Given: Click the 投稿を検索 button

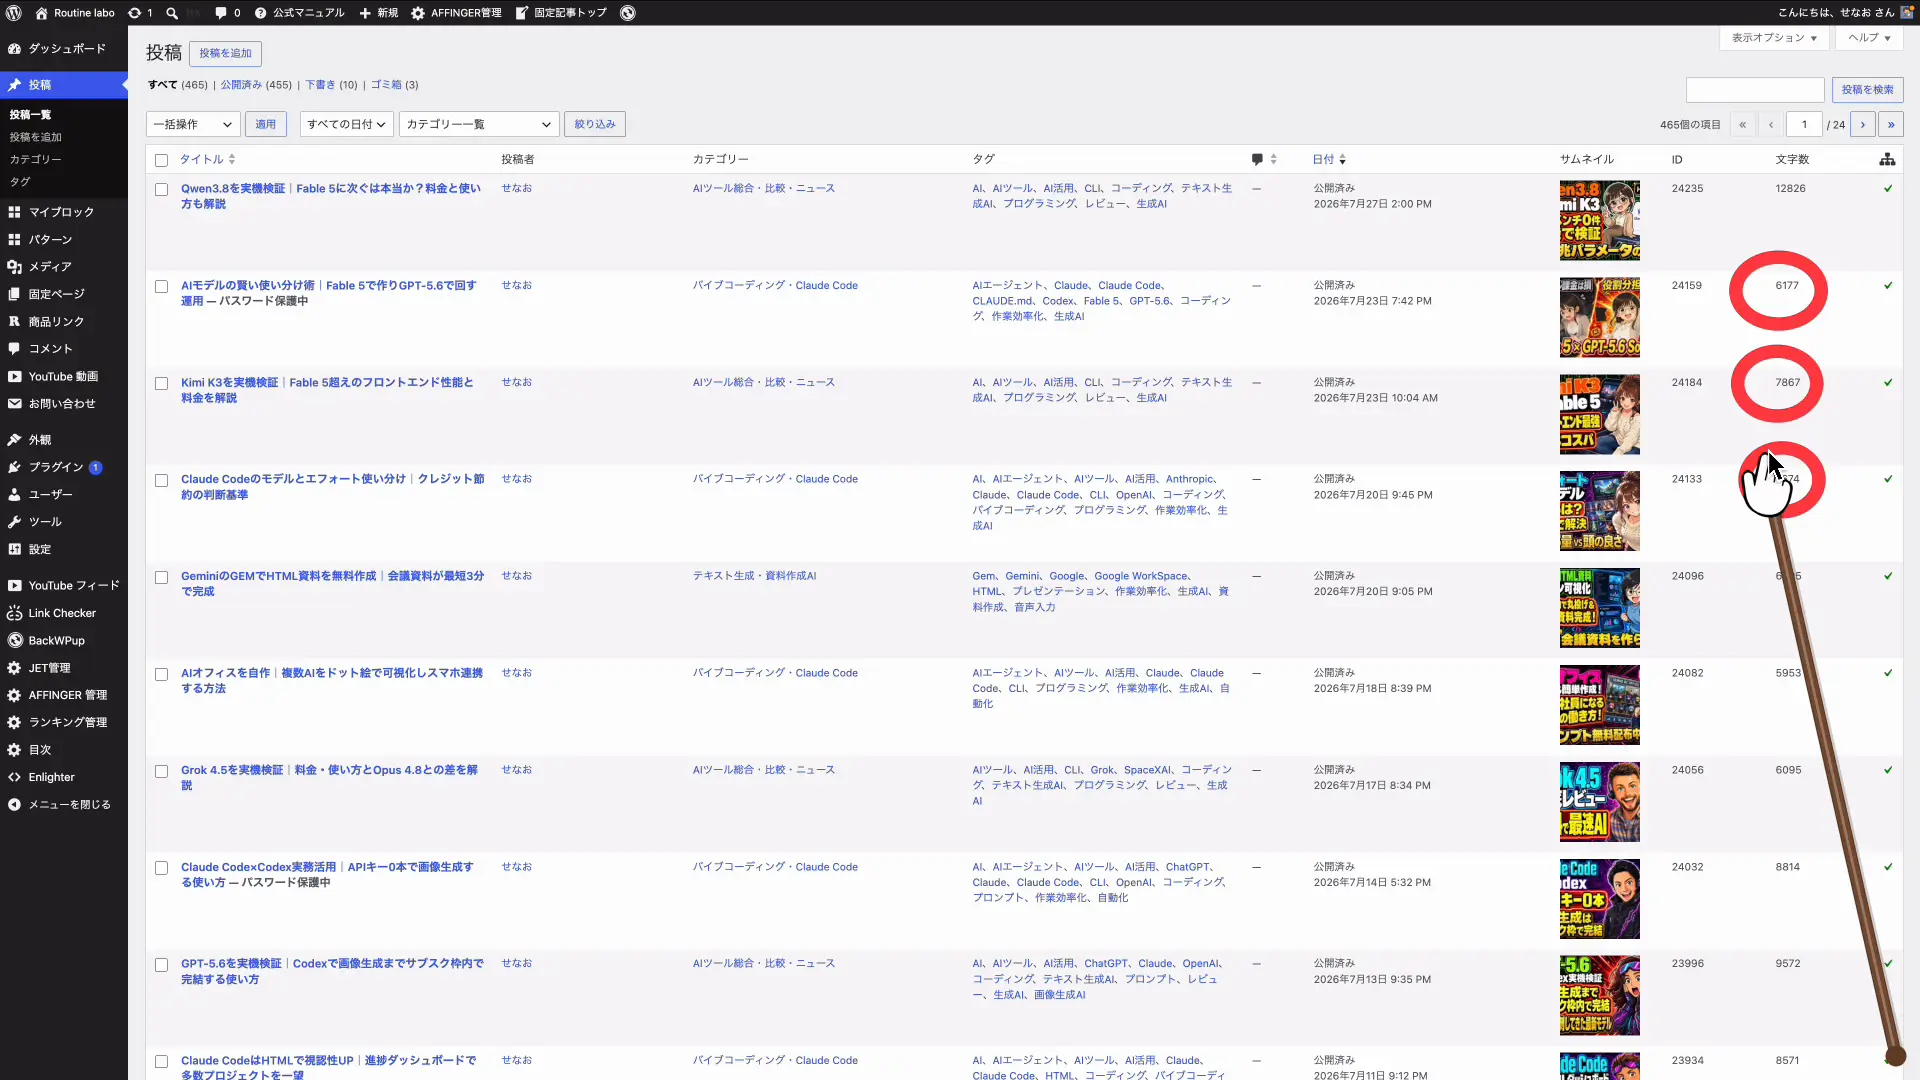Looking at the screenshot, I should [x=1867, y=90].
